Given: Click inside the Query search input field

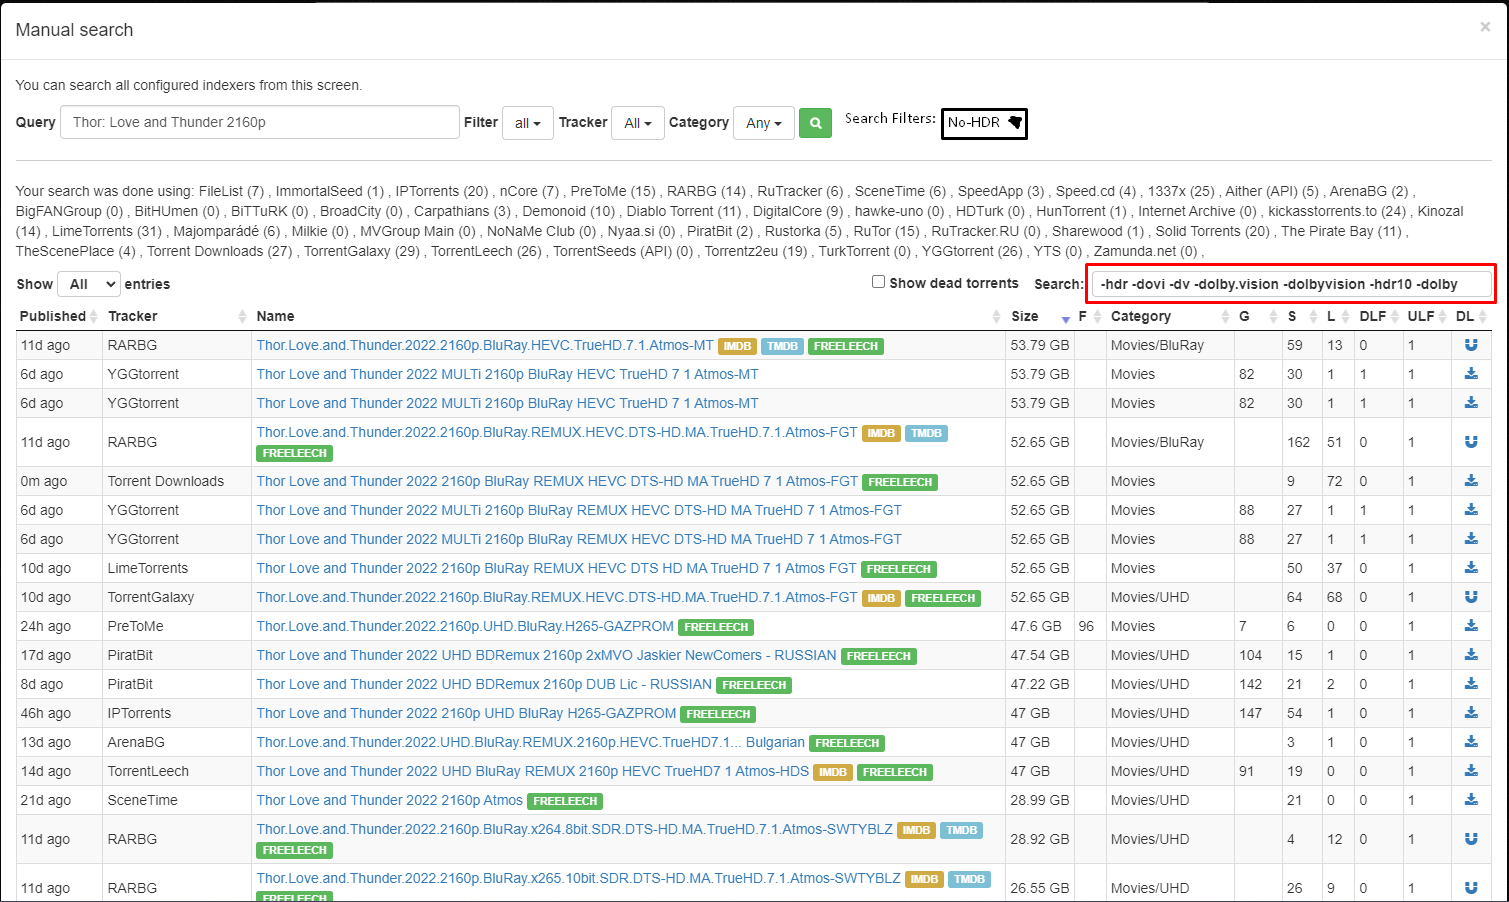Looking at the screenshot, I should pos(259,121).
